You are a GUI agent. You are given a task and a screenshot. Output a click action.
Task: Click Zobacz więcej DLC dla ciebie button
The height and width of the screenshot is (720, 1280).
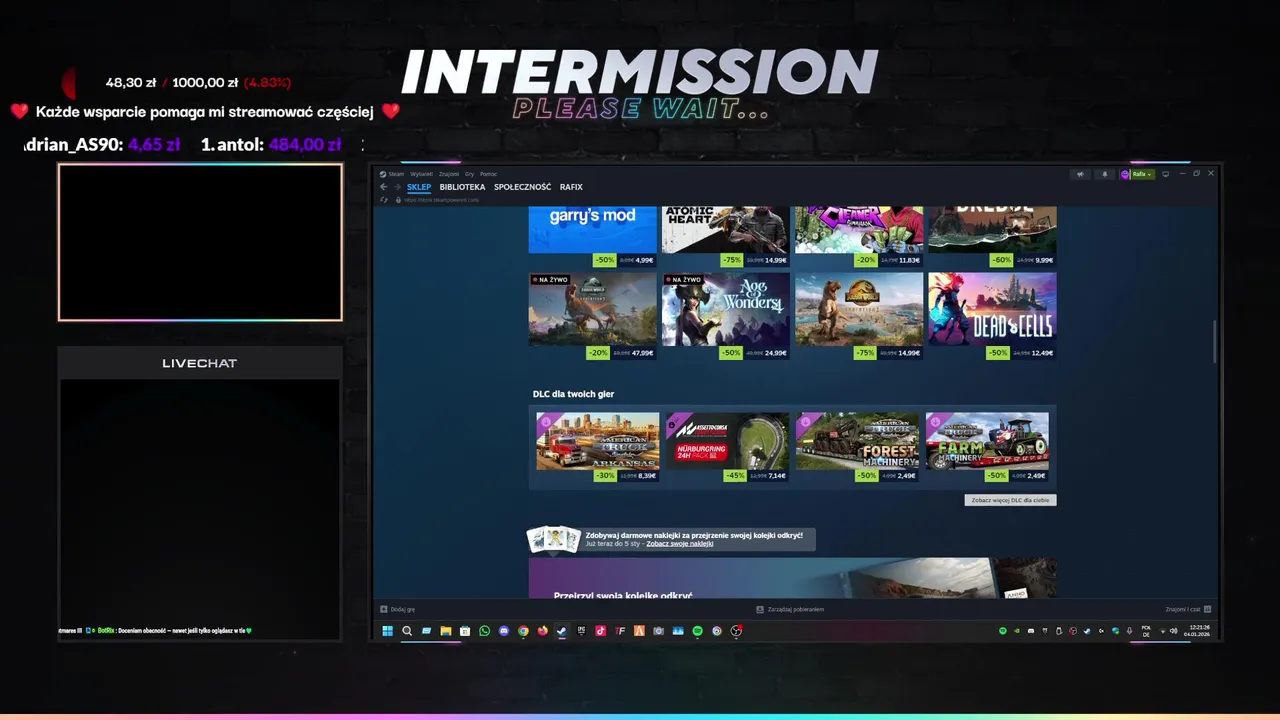[1010, 500]
